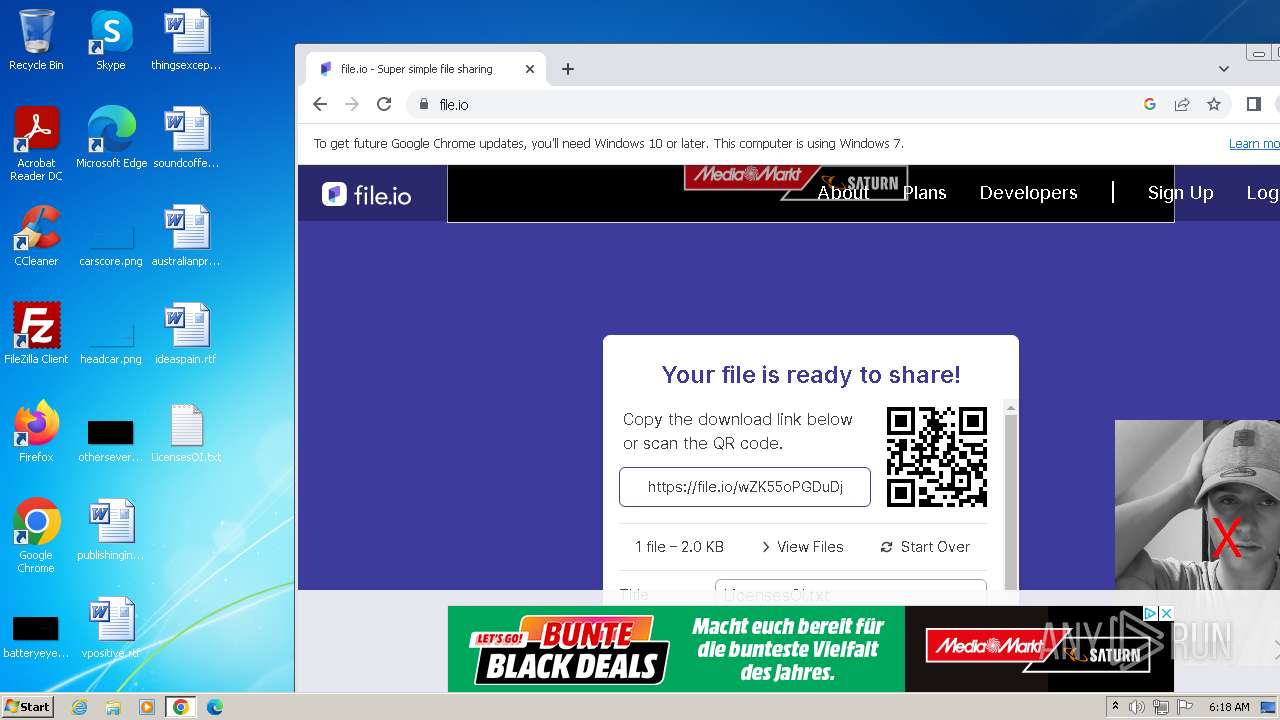Select the download link field

[745, 487]
